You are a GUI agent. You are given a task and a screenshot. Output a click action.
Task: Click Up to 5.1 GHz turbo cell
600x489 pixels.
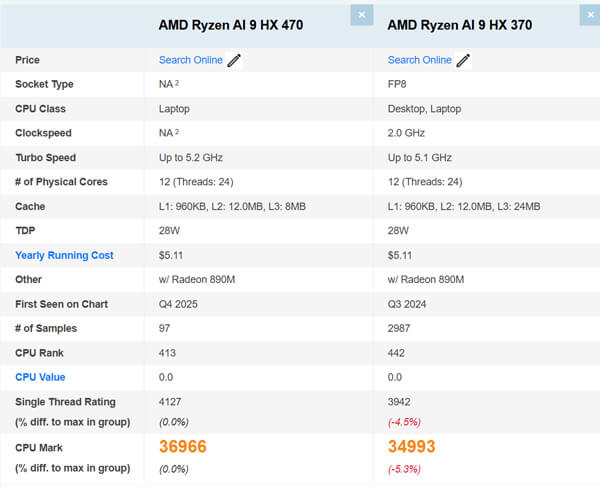click(420, 158)
